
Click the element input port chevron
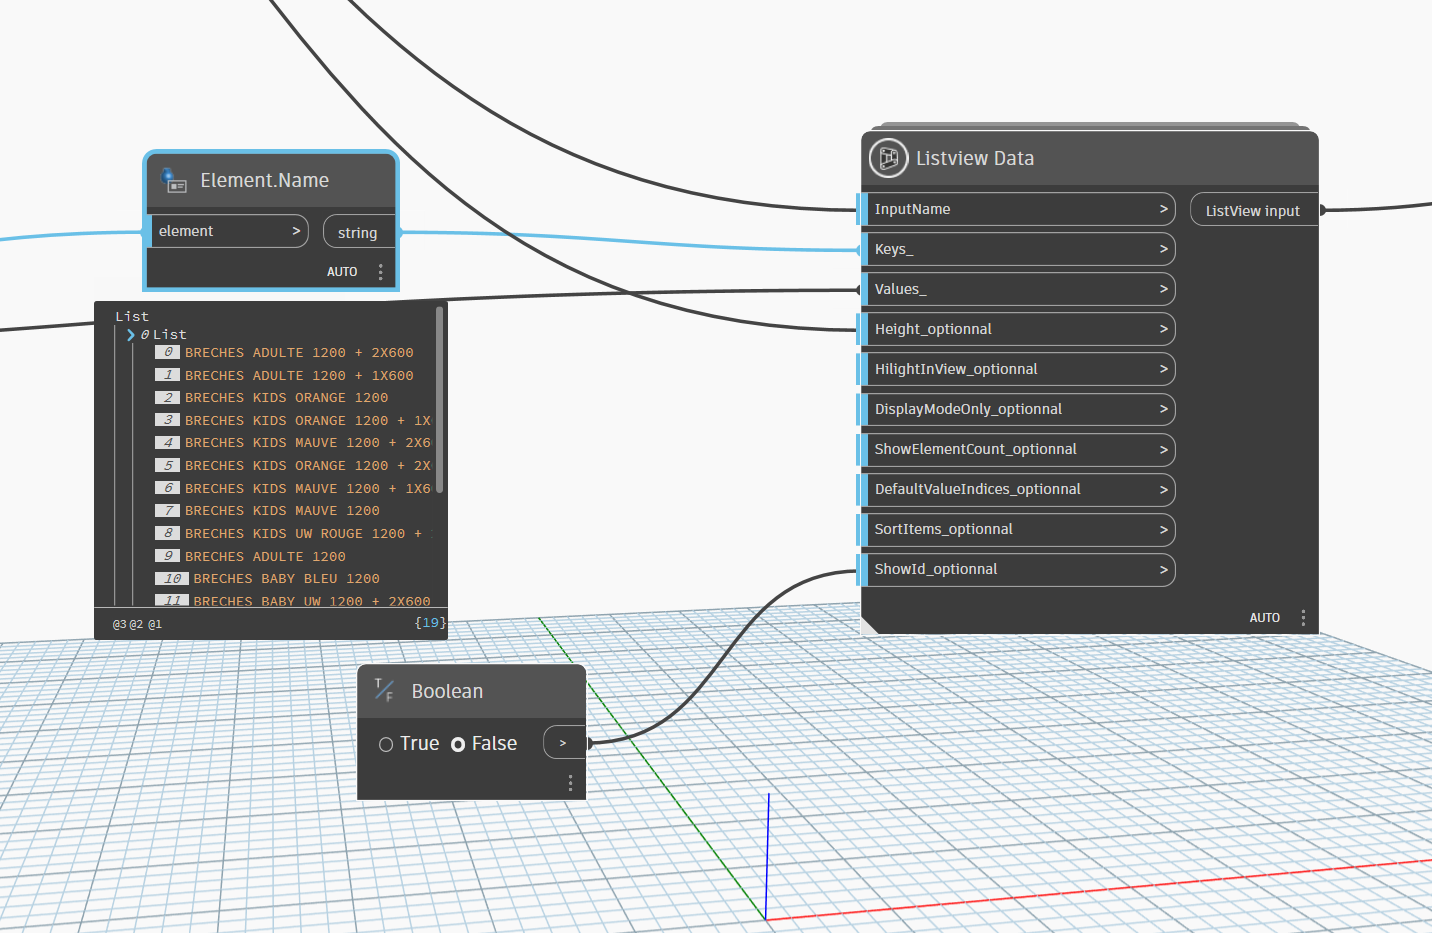click(296, 231)
